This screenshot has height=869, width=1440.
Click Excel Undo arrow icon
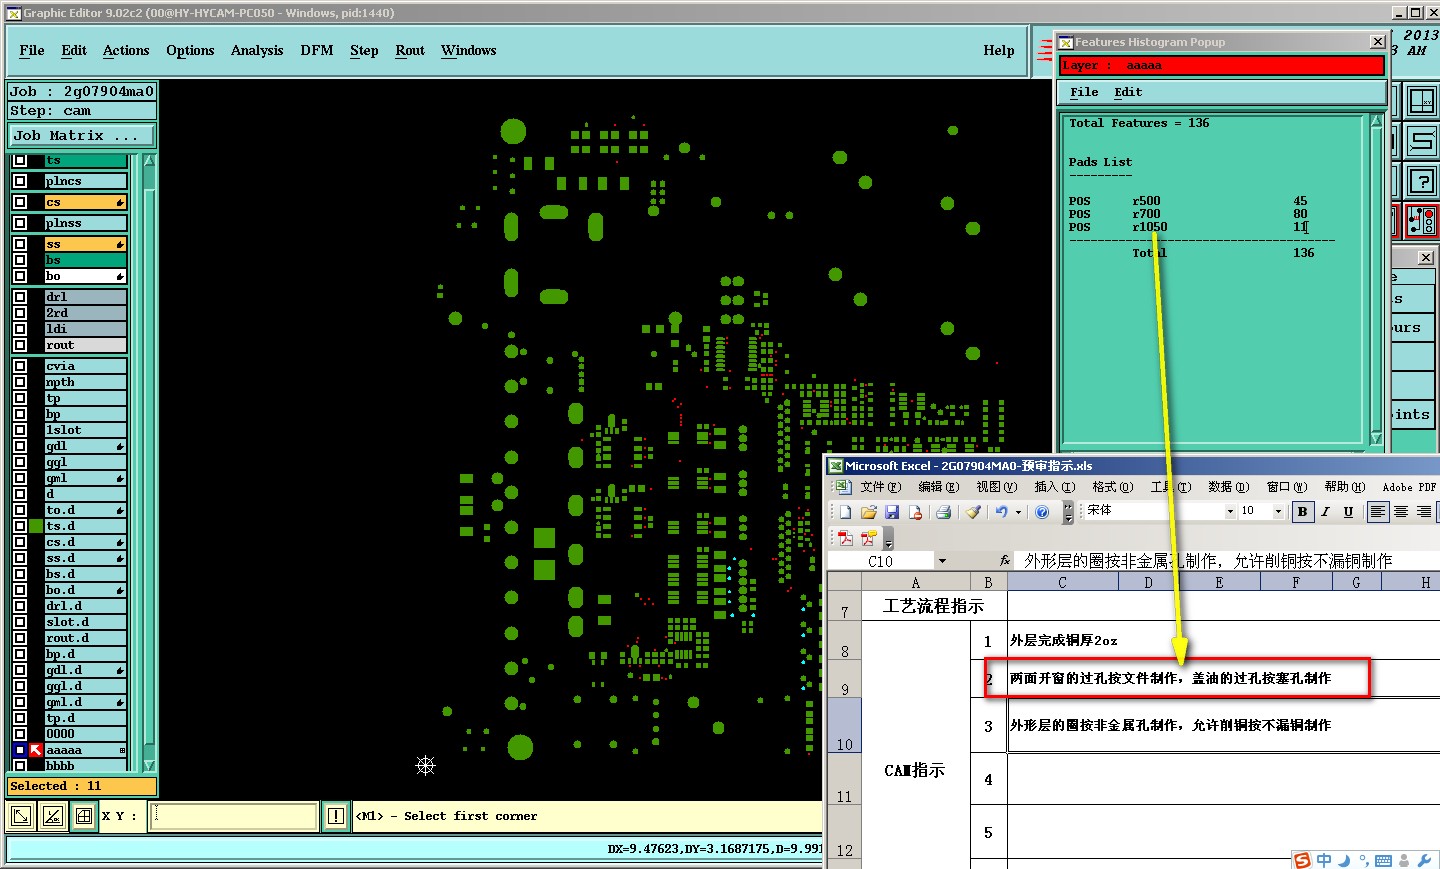[x=1001, y=512]
